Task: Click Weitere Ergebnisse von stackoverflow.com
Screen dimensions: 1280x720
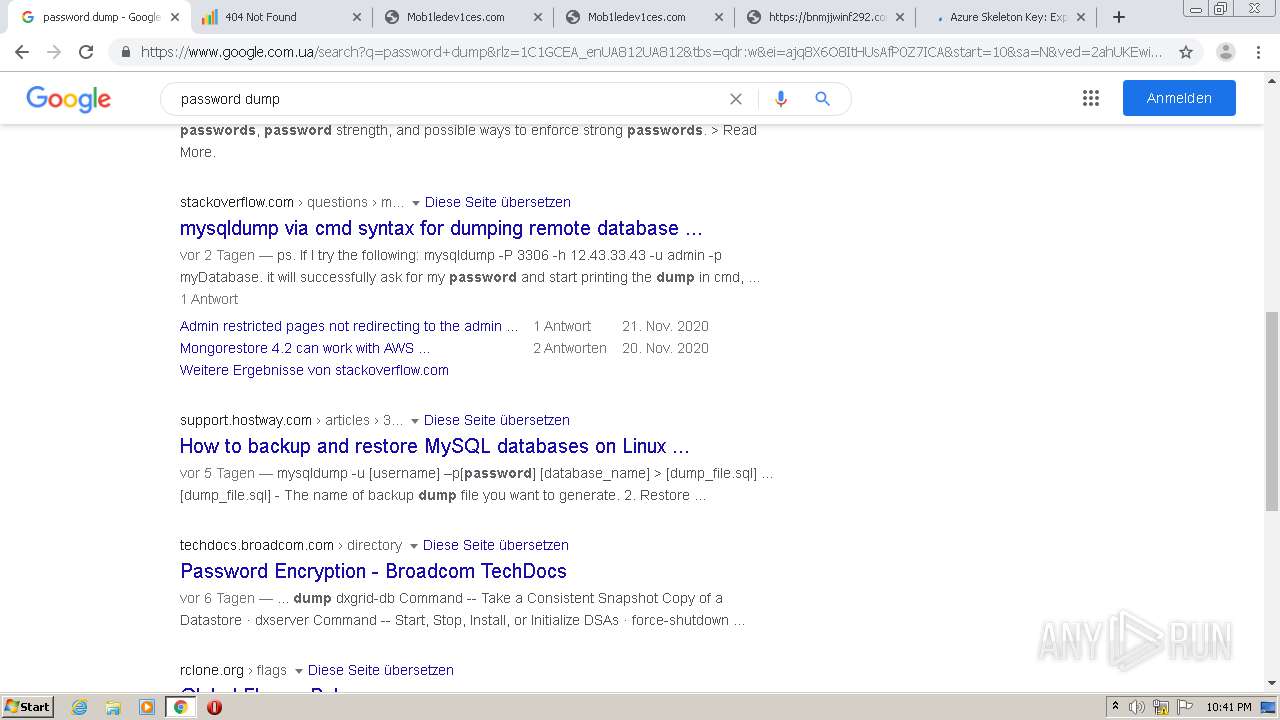Action: click(314, 370)
